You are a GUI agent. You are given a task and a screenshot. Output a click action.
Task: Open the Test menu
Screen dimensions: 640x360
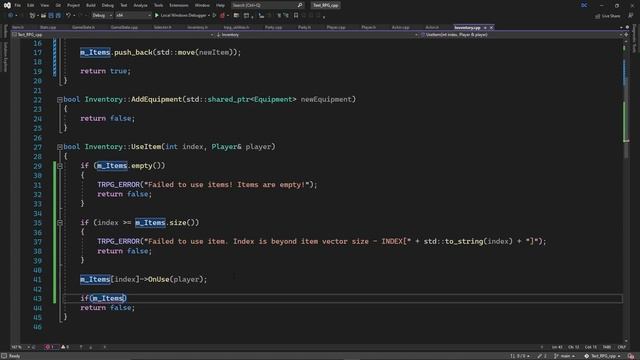[x=124, y=5]
